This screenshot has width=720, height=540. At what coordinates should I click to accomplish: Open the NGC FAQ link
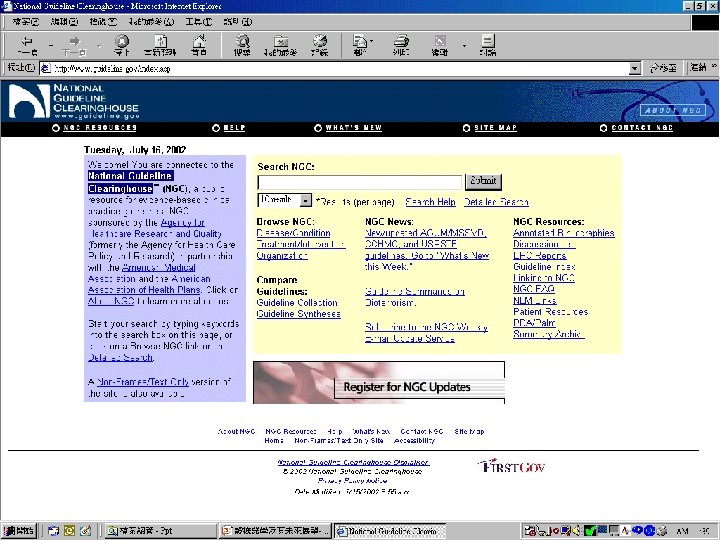tap(534, 289)
